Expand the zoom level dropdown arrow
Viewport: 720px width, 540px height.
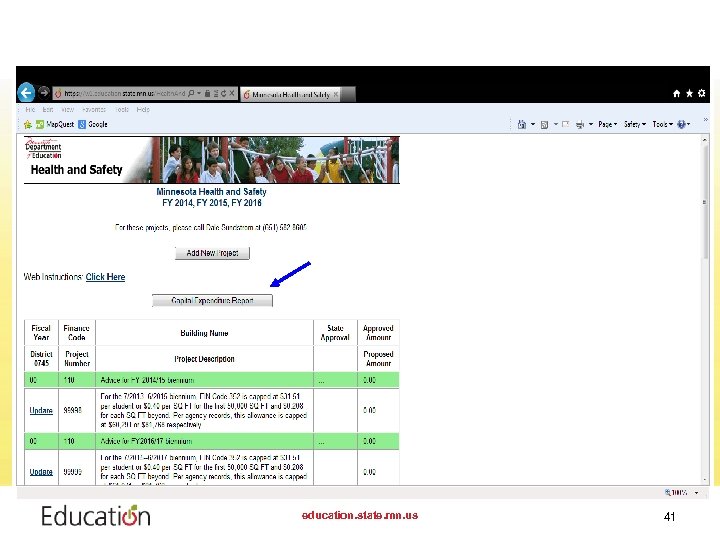[x=697, y=493]
